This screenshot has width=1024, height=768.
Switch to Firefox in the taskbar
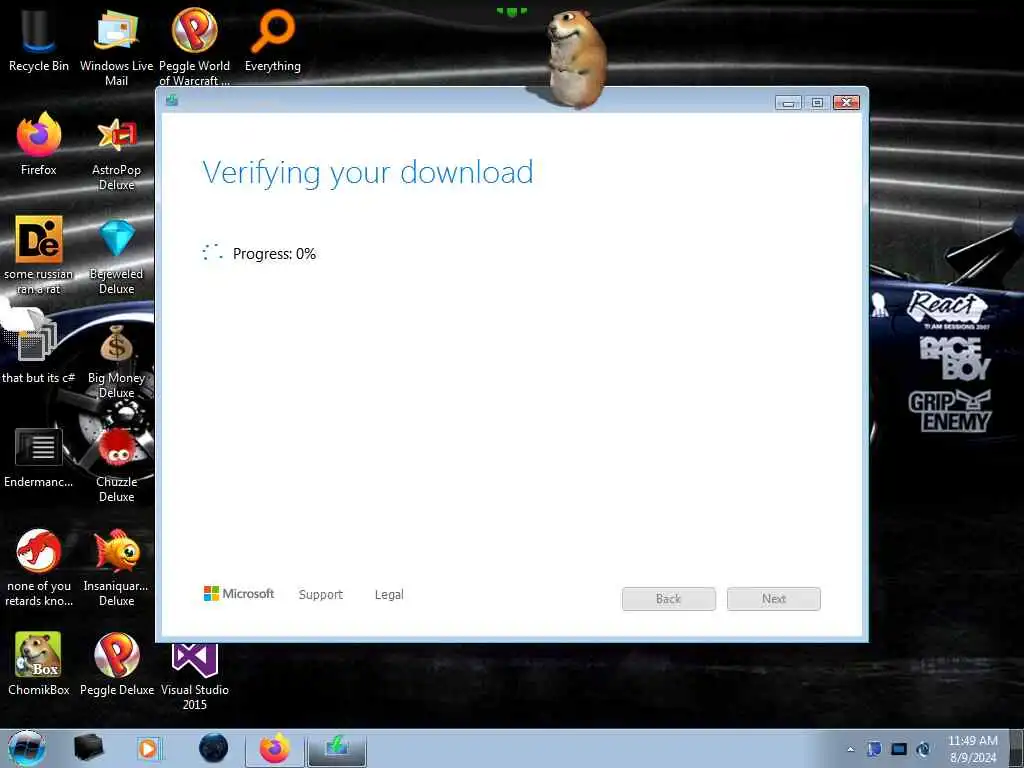coord(275,749)
